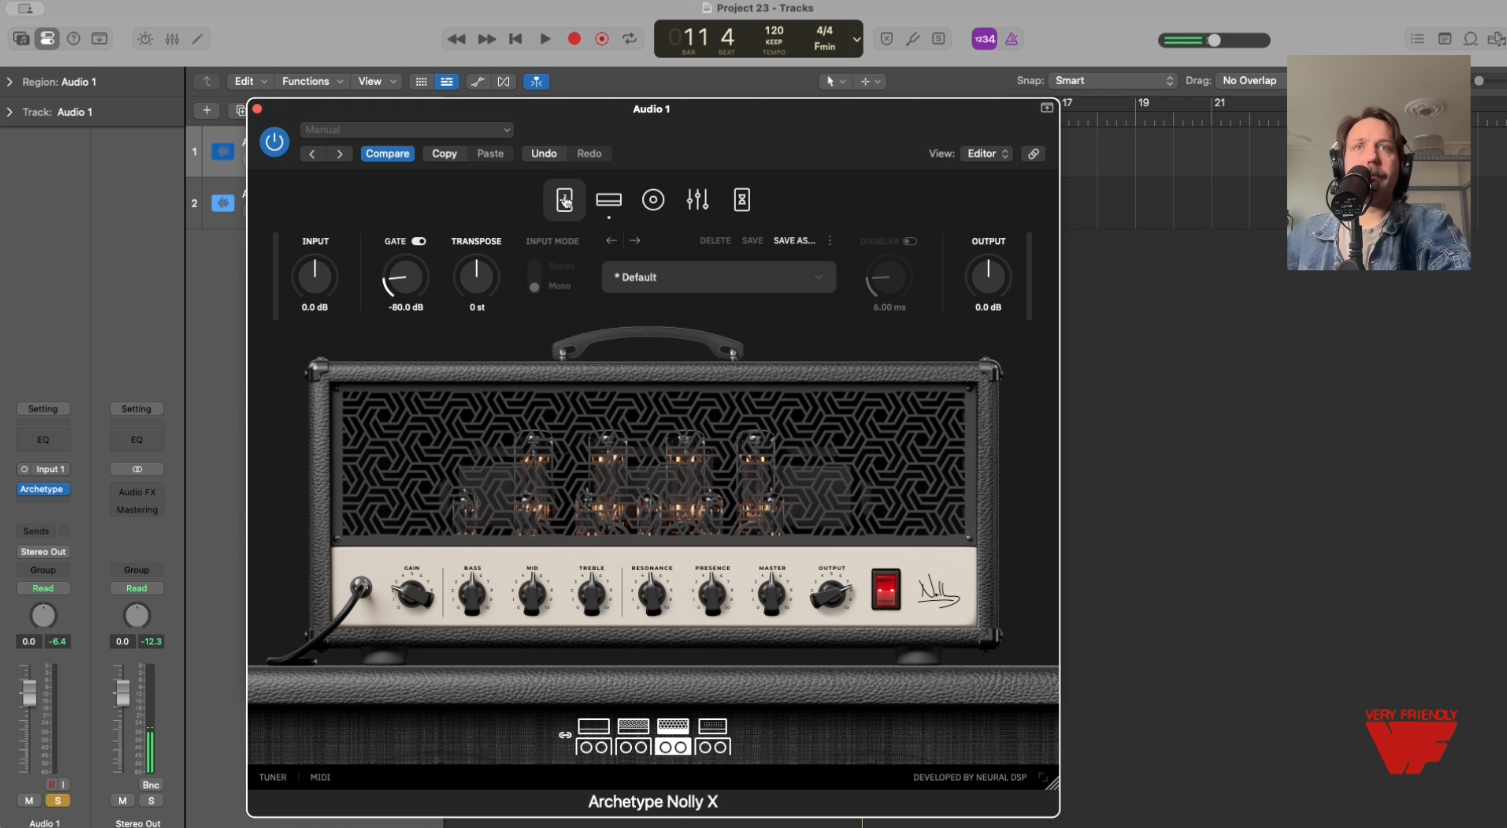Open the Edit menu in tracks area
Image resolution: width=1507 pixels, height=828 pixels.
250,82
